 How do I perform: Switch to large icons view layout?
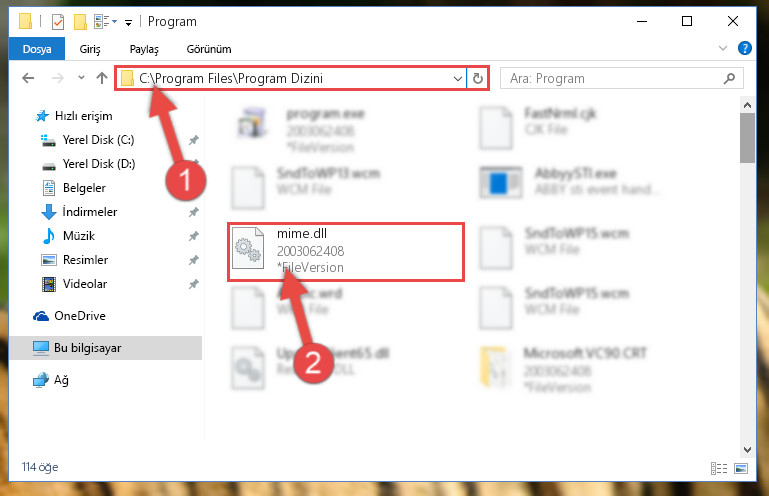click(741, 469)
